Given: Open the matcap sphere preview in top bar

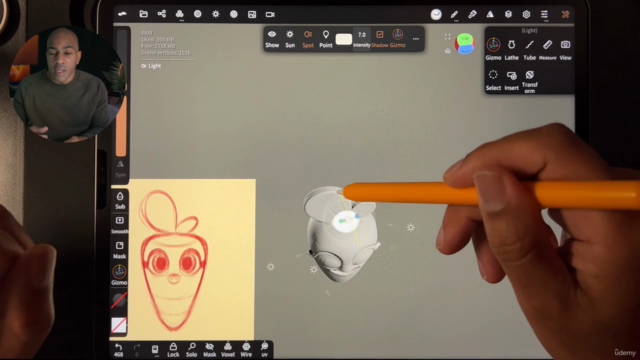Looking at the screenshot, I should click(436, 14).
